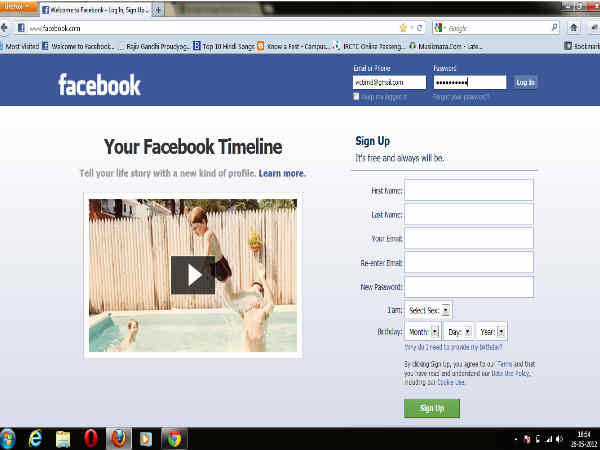Viewport: 600px width, 450px height.
Task: Open the Terms link
Action: [x=505, y=364]
